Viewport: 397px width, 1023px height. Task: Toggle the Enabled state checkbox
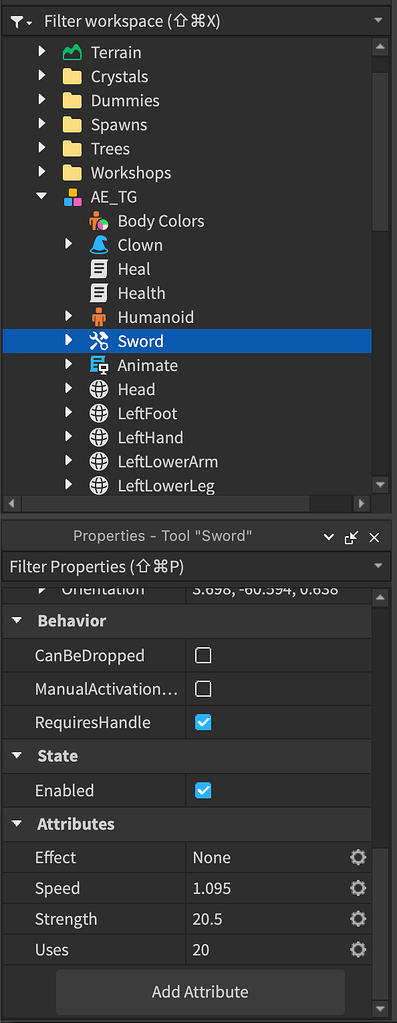203,791
